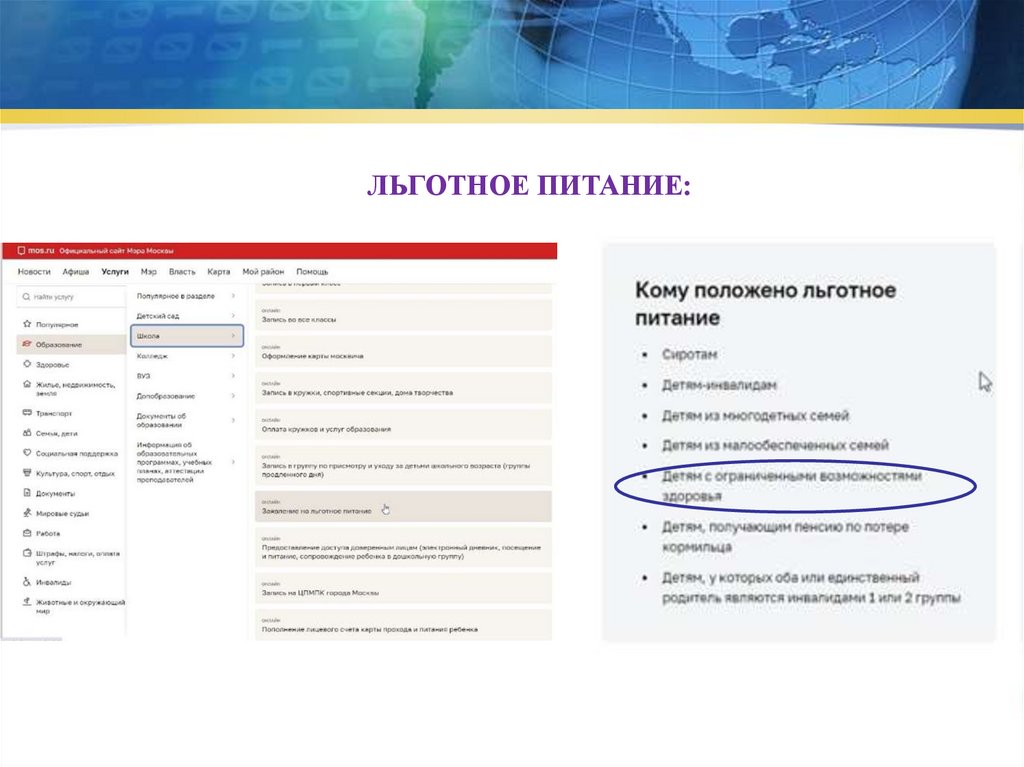Screen dimensions: 1024x767
Task: Click Детям из многодетных семей item
Action: click(x=755, y=416)
